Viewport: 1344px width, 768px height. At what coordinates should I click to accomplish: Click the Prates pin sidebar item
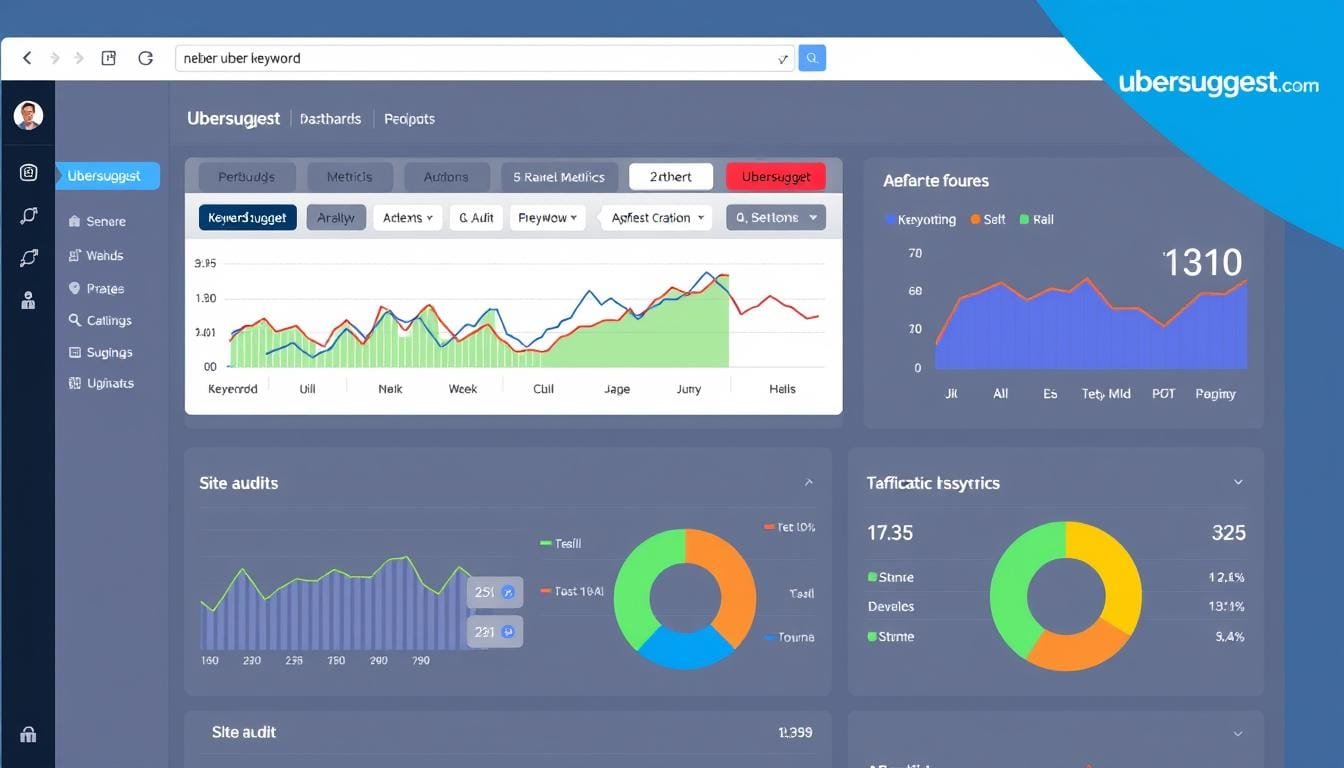(x=97, y=289)
